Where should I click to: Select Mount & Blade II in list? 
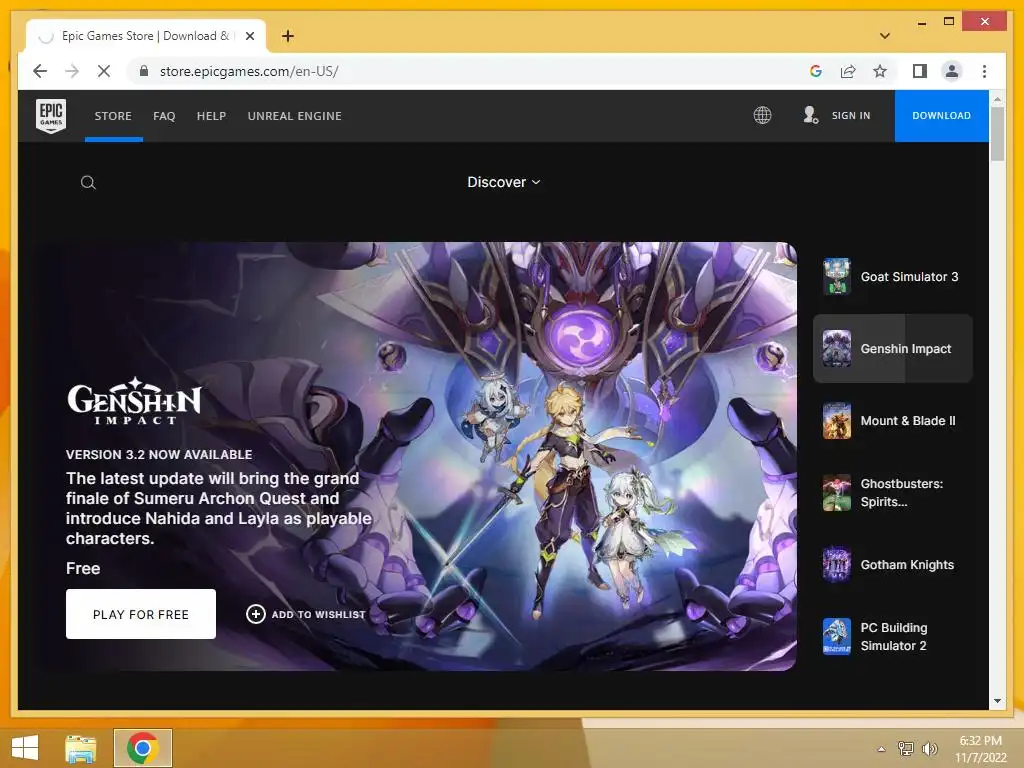click(892, 421)
